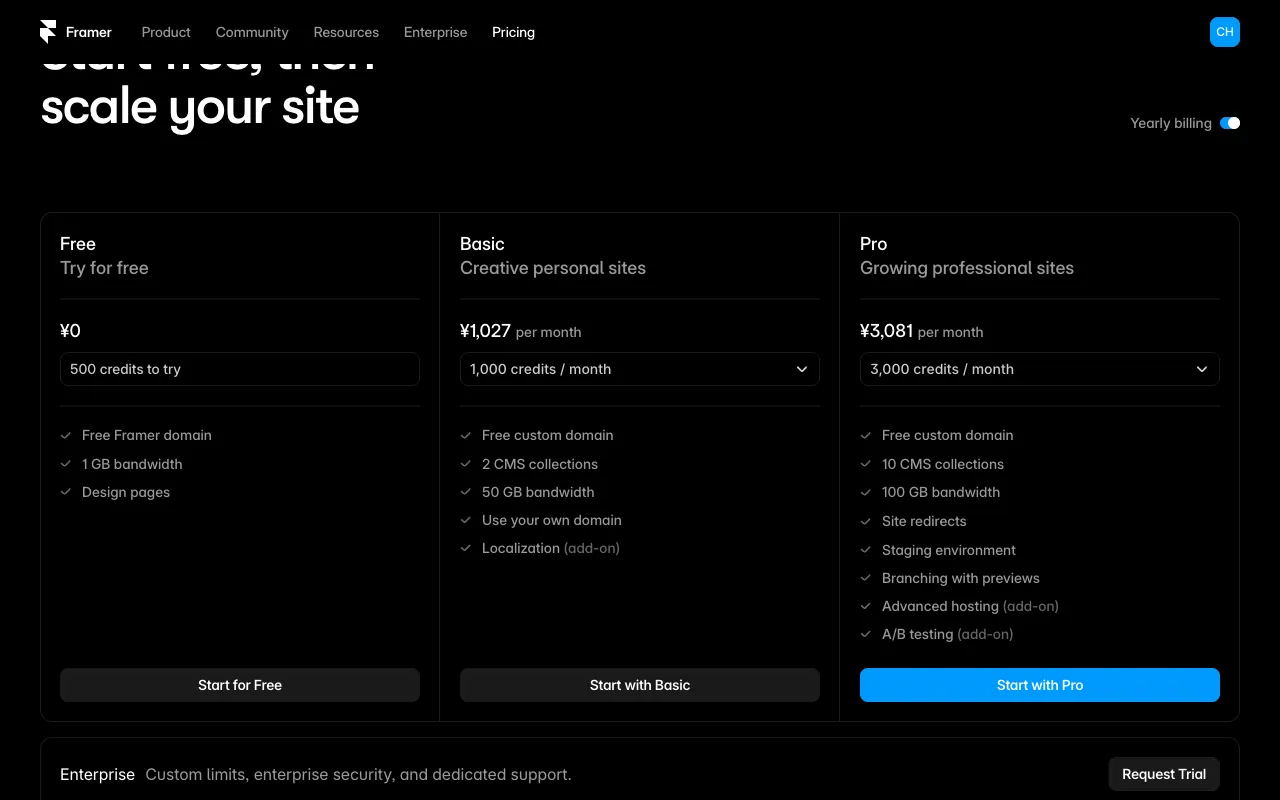Click the 500 credits to try field

240,369
